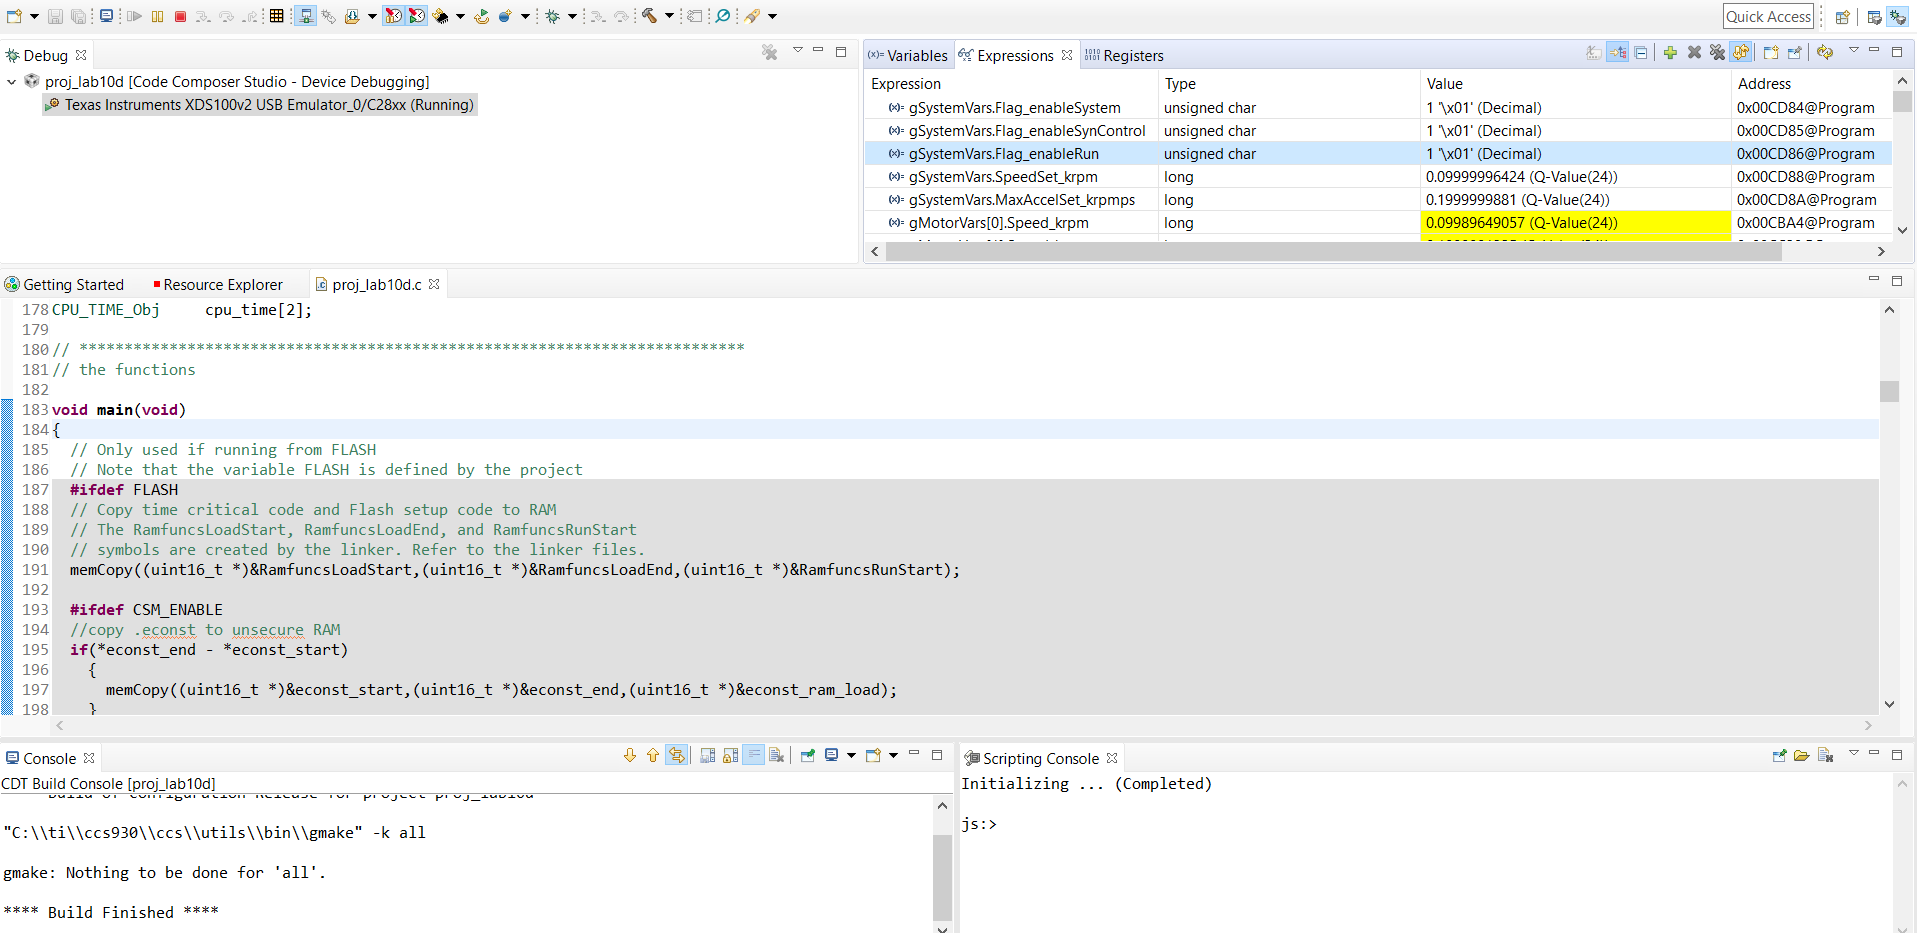Image resolution: width=1917 pixels, height=933 pixels.
Task: Disable continuous refresh in Expressions toolbar
Action: [x=1740, y=52]
